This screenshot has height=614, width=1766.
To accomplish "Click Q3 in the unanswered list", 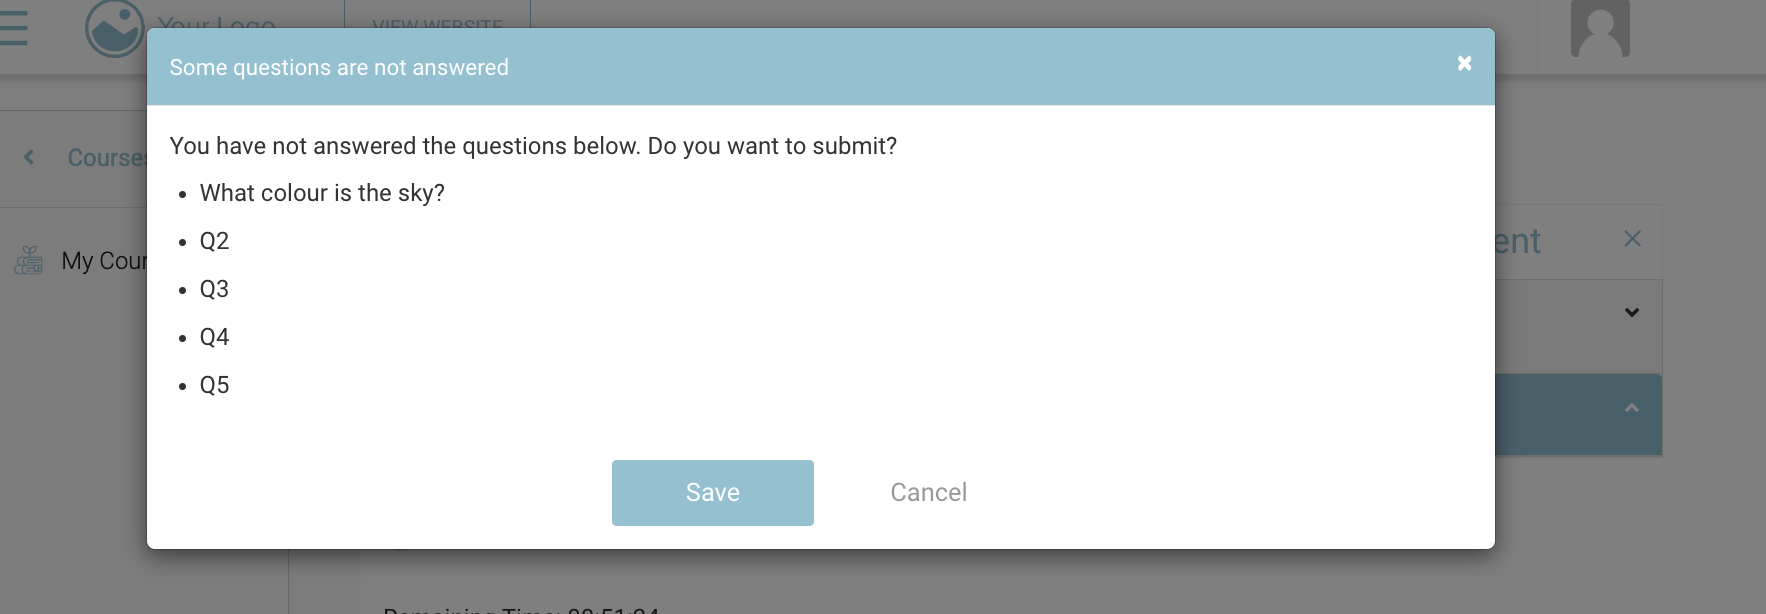I will coord(214,288).
